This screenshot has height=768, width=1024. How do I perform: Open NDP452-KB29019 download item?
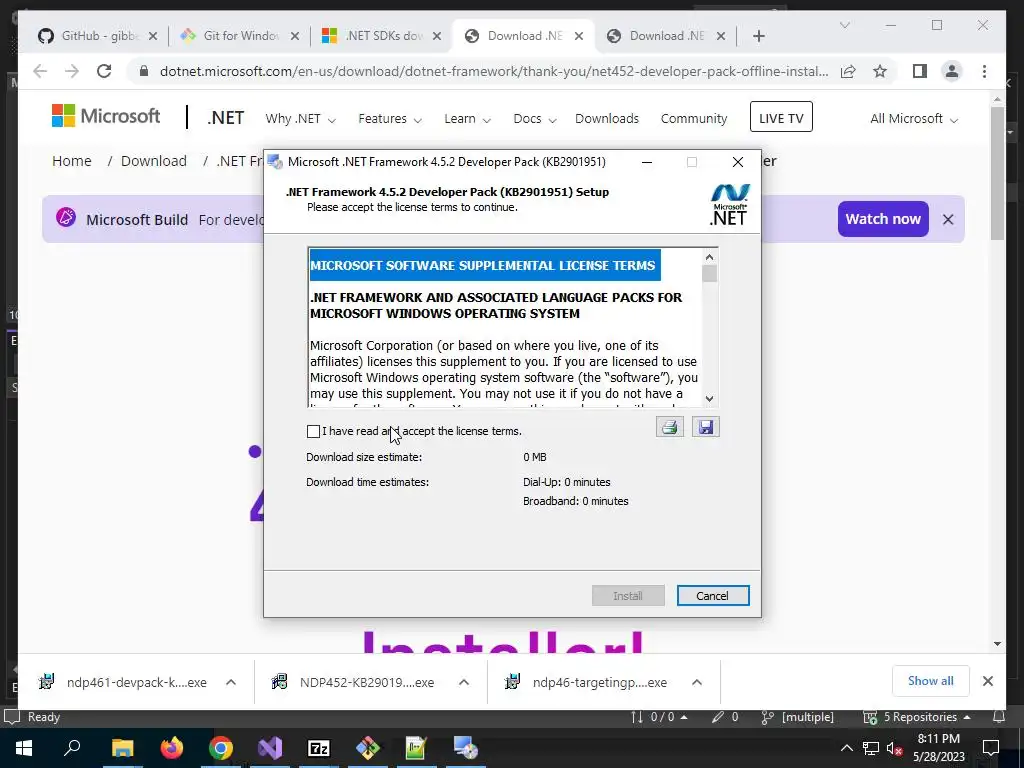(x=355, y=682)
